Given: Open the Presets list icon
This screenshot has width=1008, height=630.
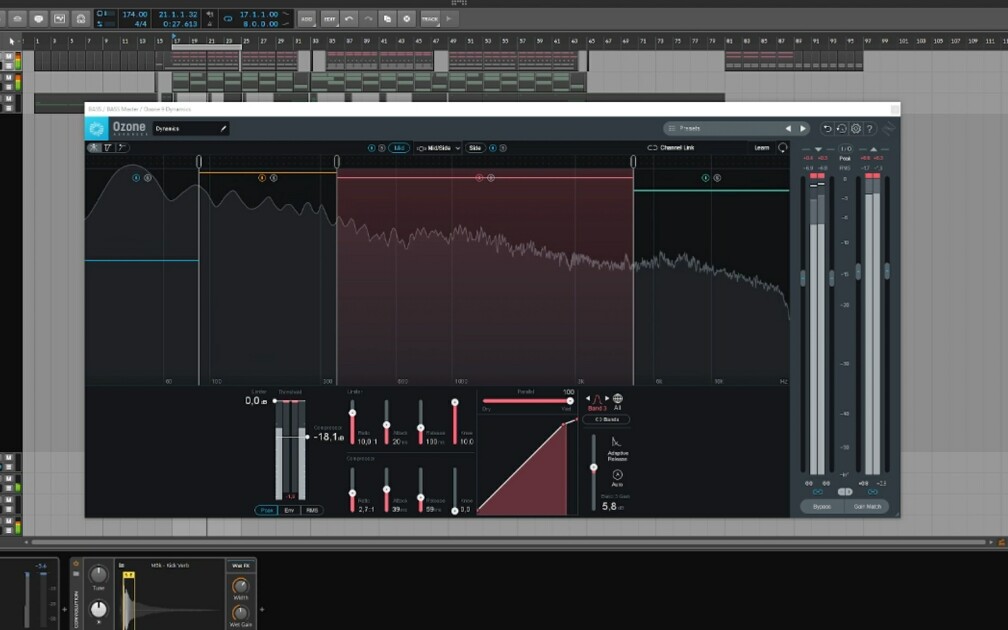Looking at the screenshot, I should click(x=672, y=129).
